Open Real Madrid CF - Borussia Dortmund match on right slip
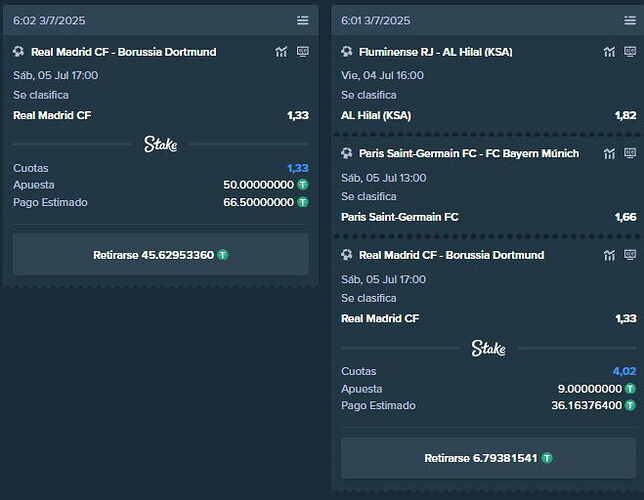The height and width of the screenshot is (500, 644). click(x=451, y=255)
